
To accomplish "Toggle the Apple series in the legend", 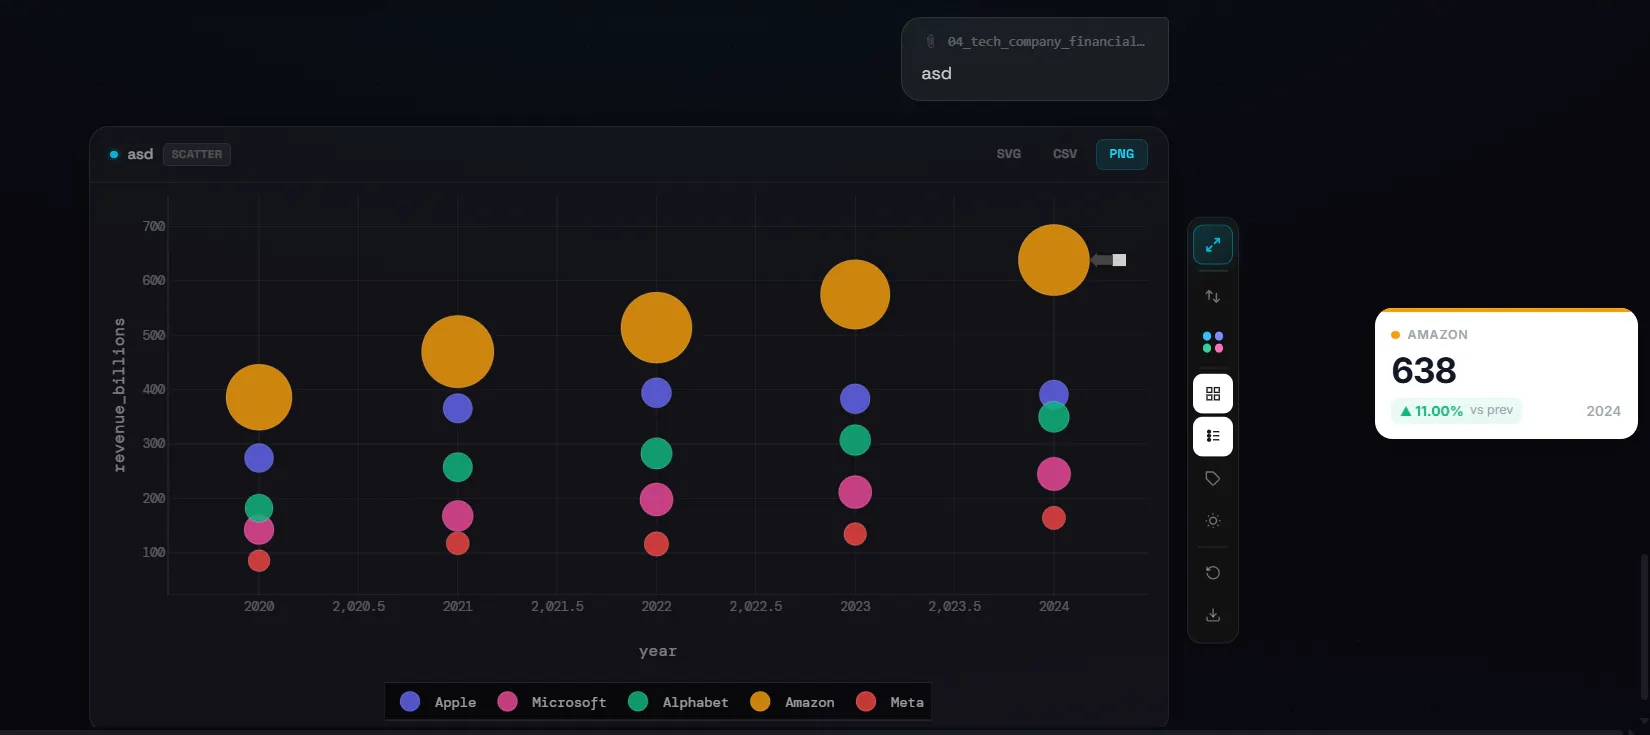I will 438,702.
